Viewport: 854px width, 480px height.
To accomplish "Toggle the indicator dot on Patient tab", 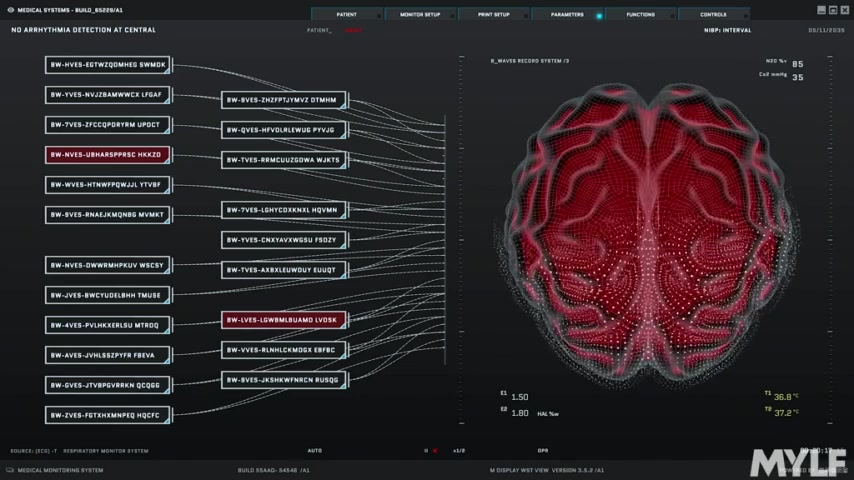I will tap(379, 16).
